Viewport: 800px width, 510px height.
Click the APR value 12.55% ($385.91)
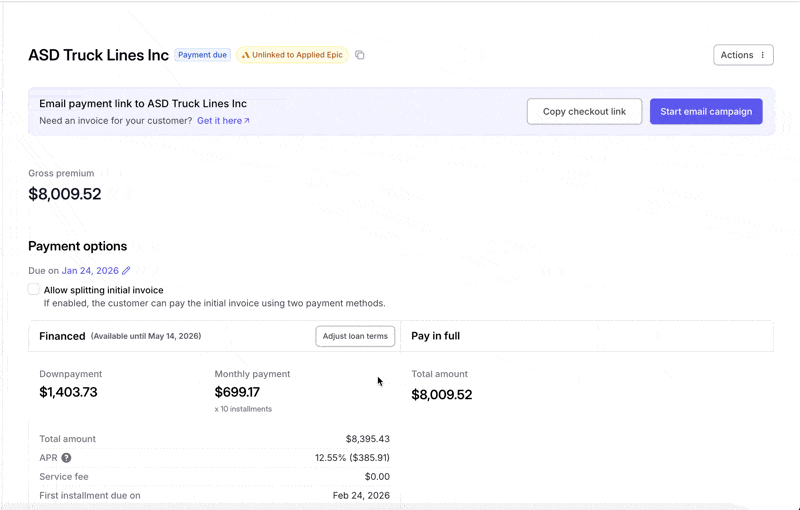pyautogui.click(x=352, y=457)
